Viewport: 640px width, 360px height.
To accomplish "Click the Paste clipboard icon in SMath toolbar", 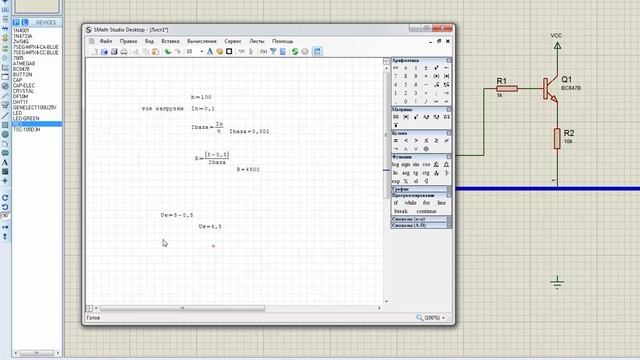I will [x=156, y=51].
